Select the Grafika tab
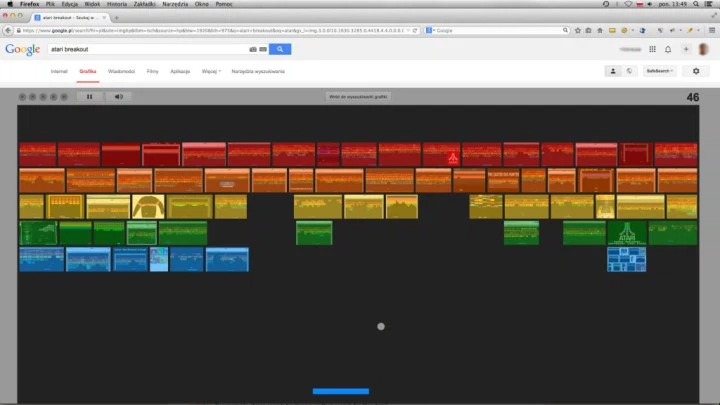Viewport: 720px width, 405px height. 88,72
